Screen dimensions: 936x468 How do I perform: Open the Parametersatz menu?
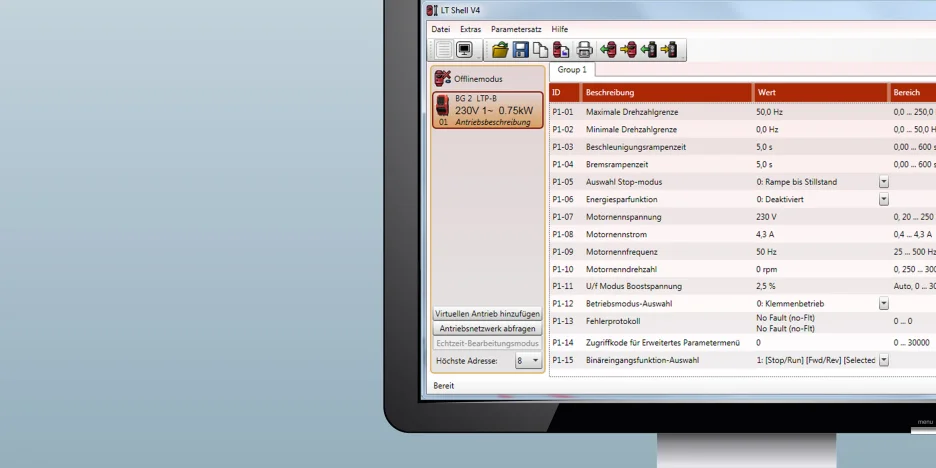(516, 29)
